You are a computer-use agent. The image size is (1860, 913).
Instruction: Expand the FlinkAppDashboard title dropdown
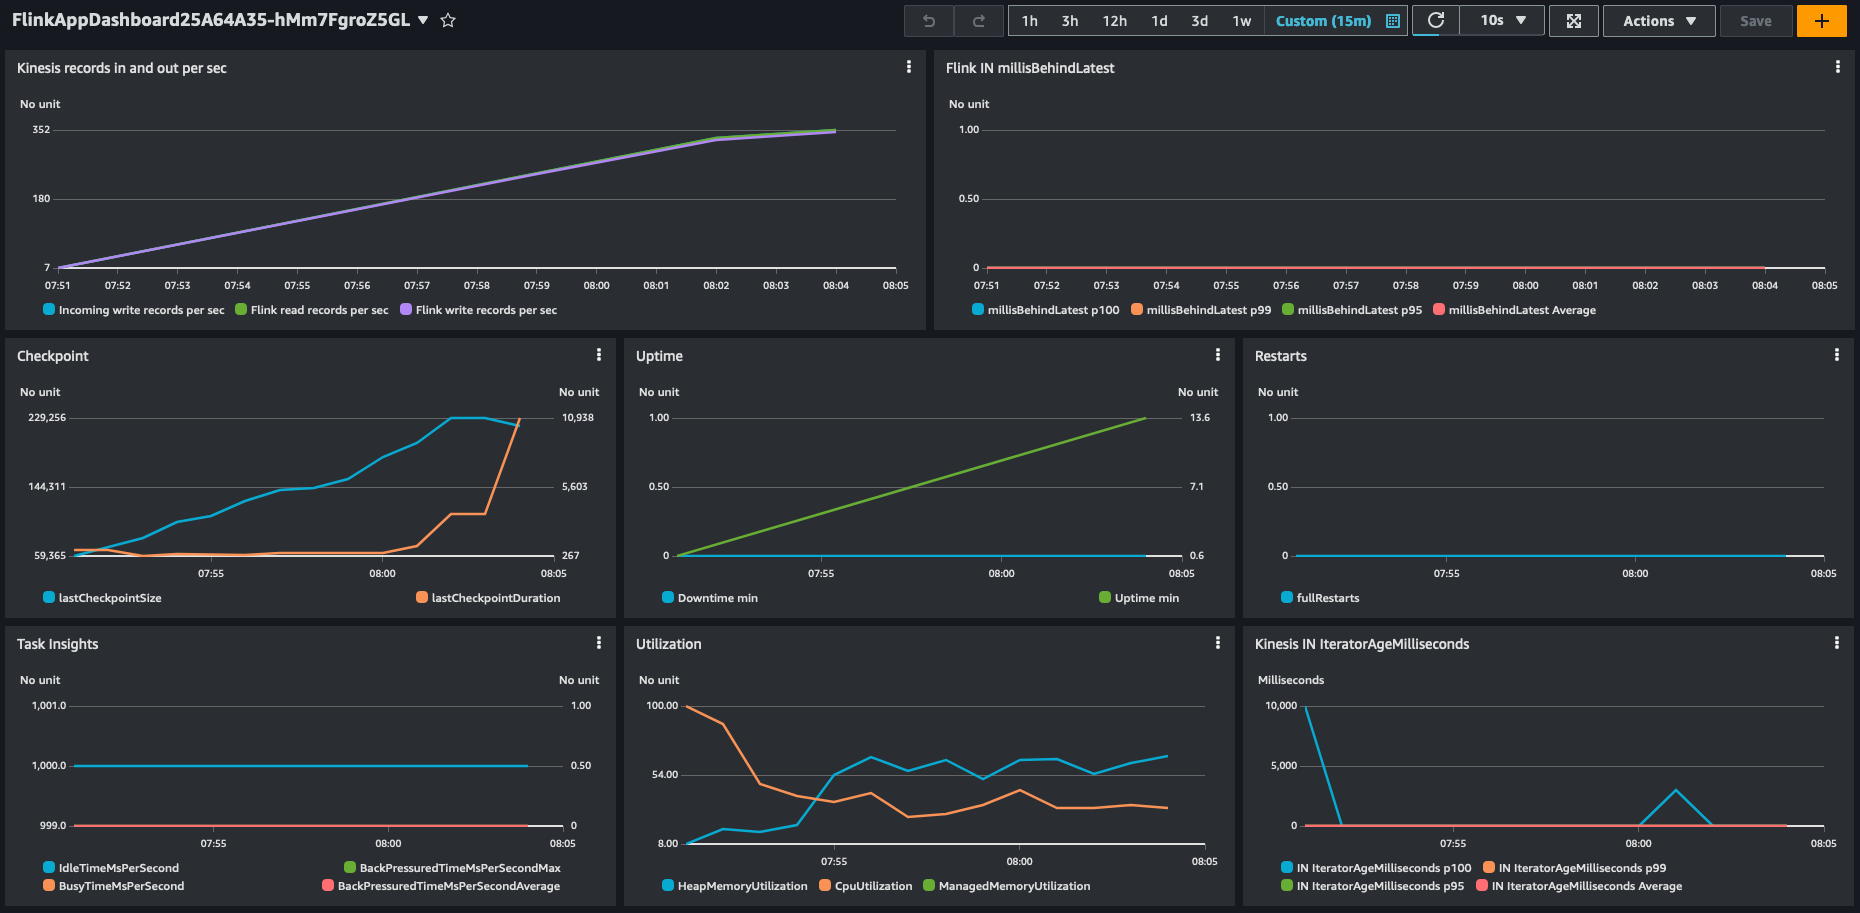click(422, 19)
